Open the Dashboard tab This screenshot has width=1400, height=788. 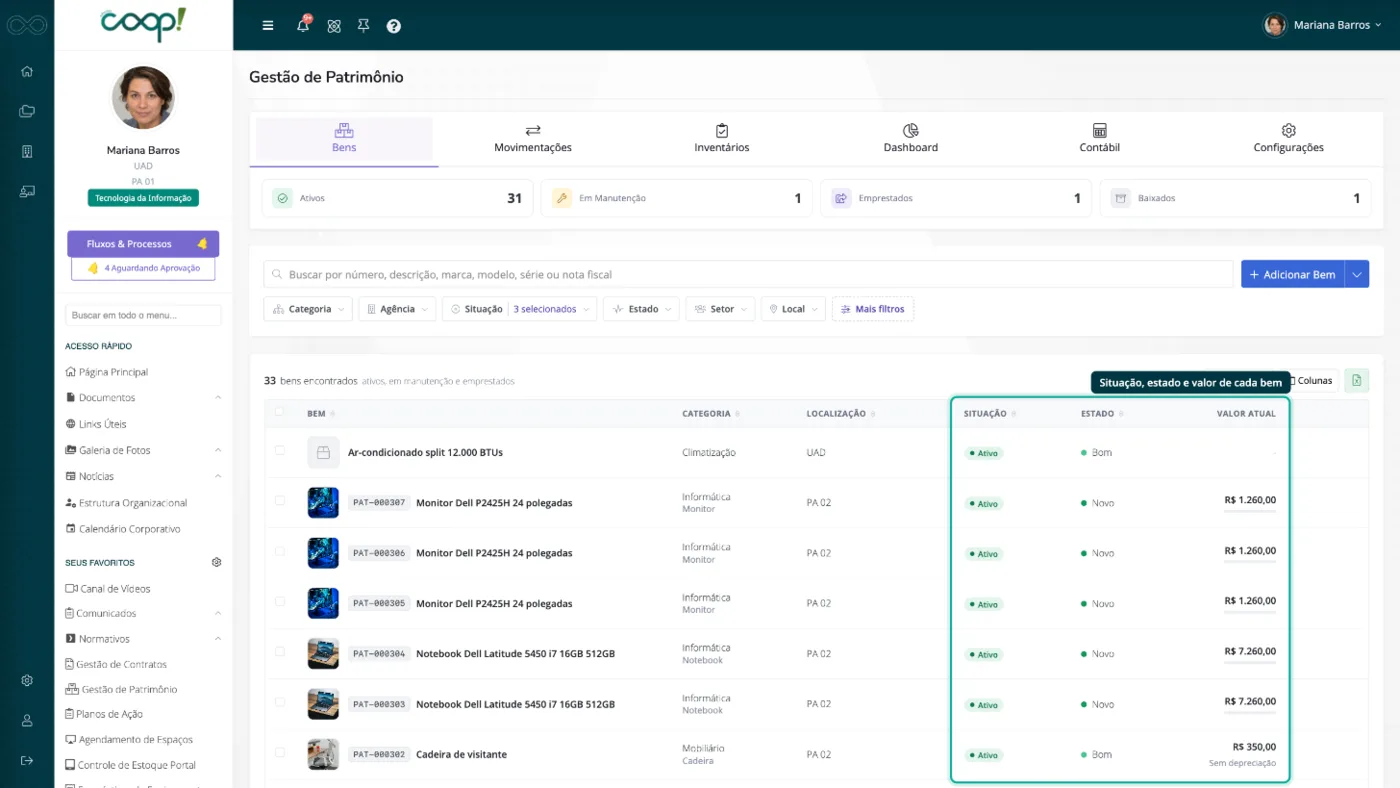coord(911,139)
